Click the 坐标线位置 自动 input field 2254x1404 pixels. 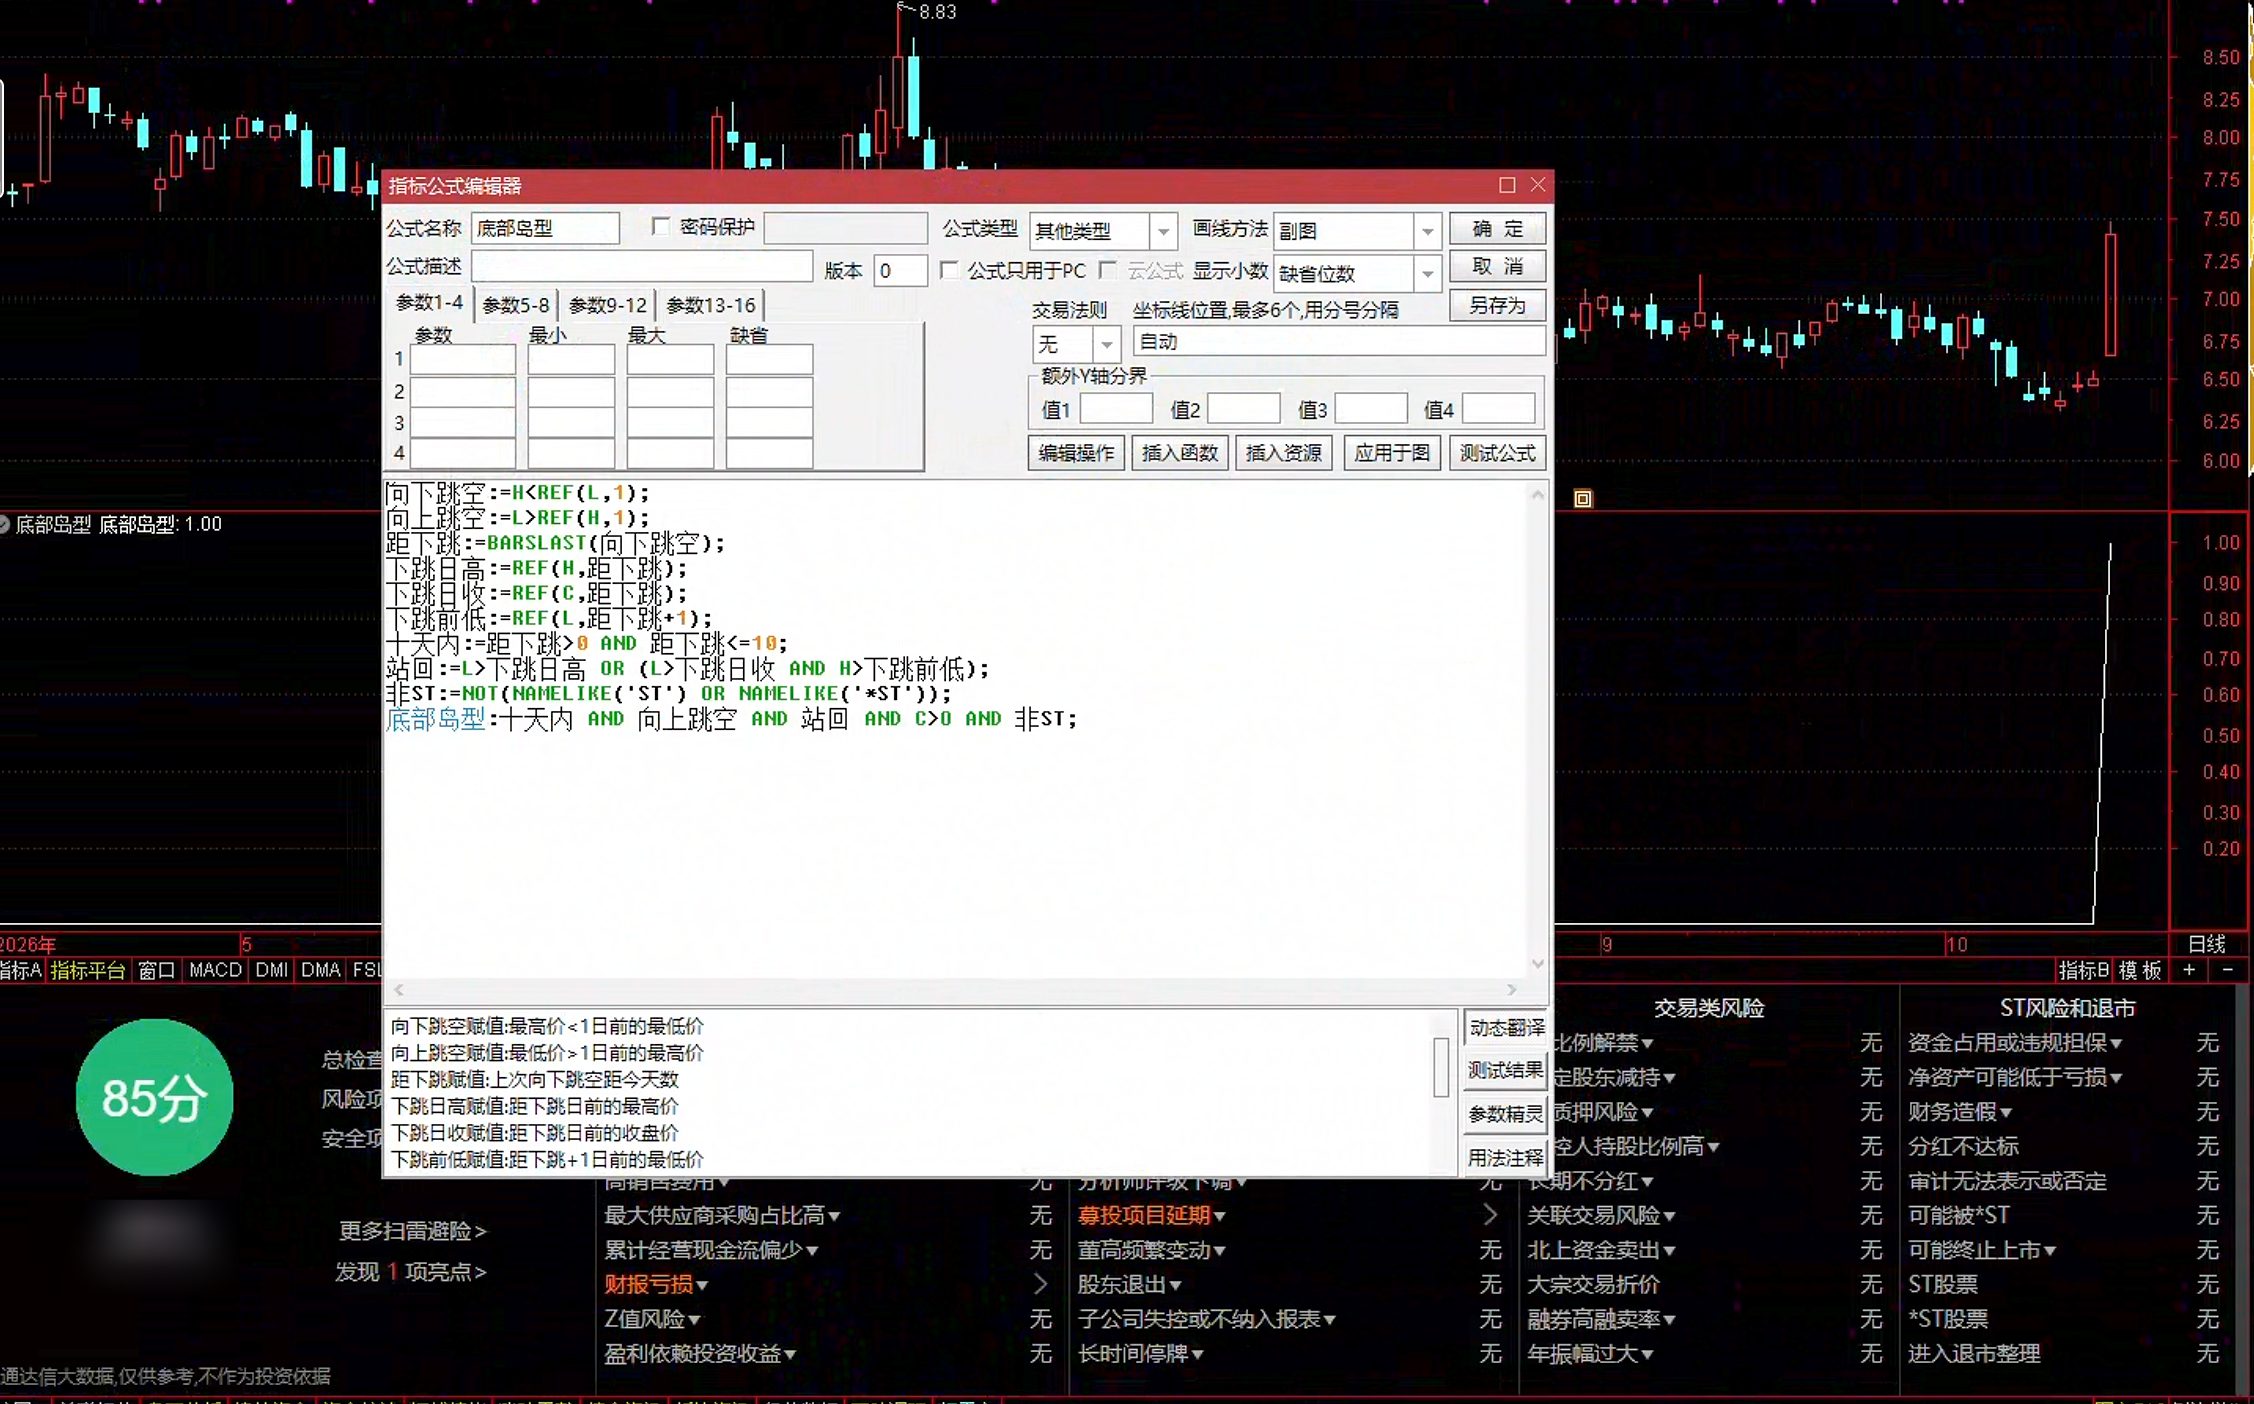pyautogui.click(x=1339, y=342)
